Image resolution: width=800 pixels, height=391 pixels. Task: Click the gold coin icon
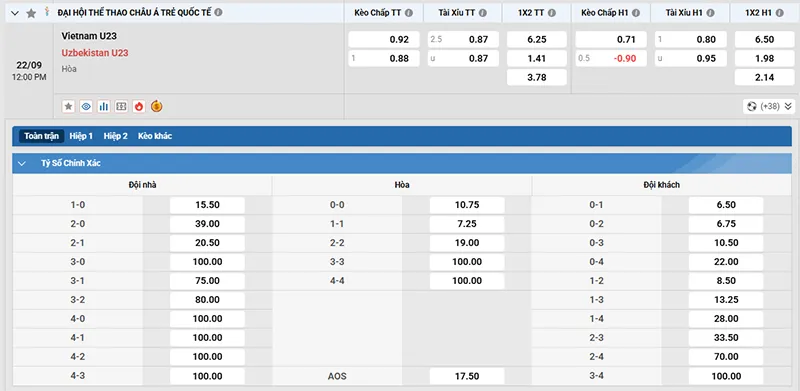tap(157, 106)
